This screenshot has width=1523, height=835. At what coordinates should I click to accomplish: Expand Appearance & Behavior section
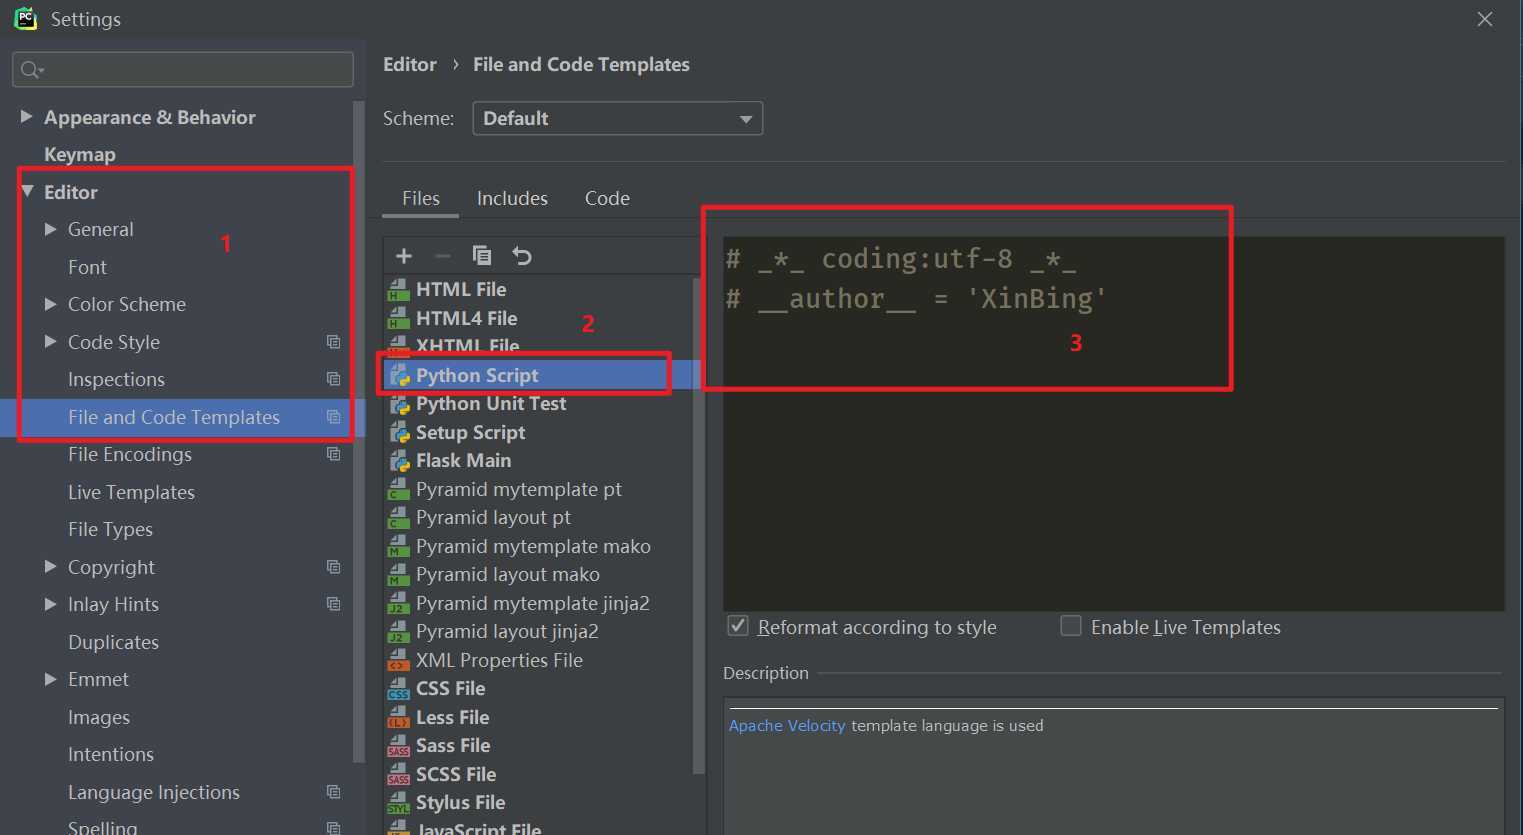[26, 117]
